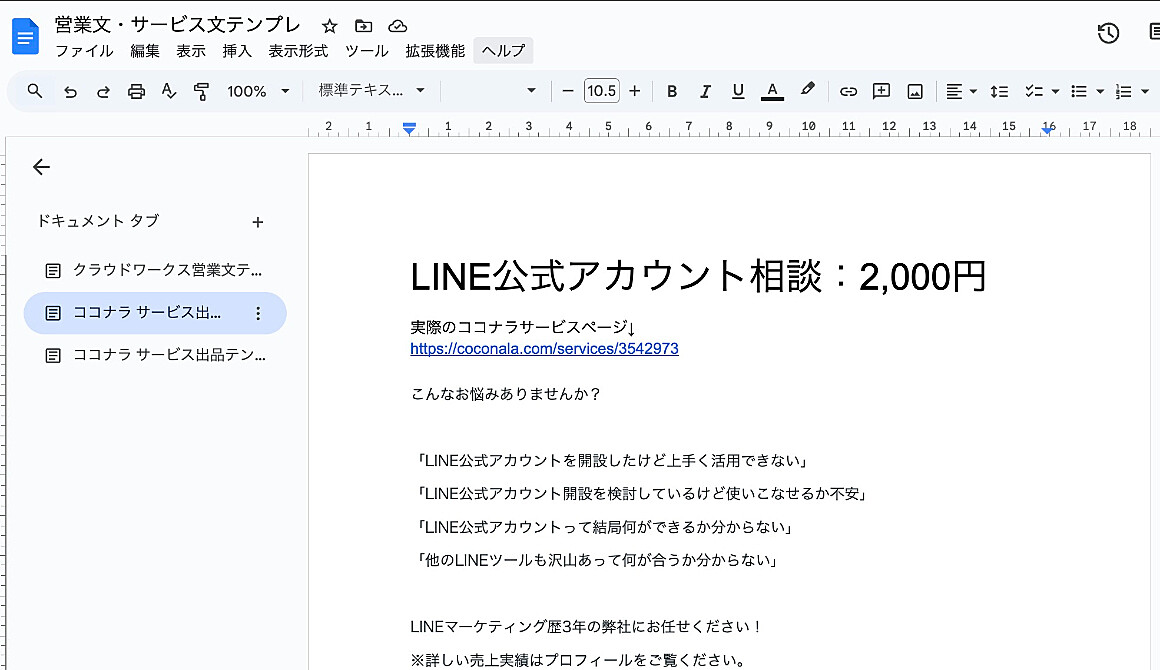Screen dimensions: 1160x670
Task: Decrease font size with minus button
Action: 568,91
